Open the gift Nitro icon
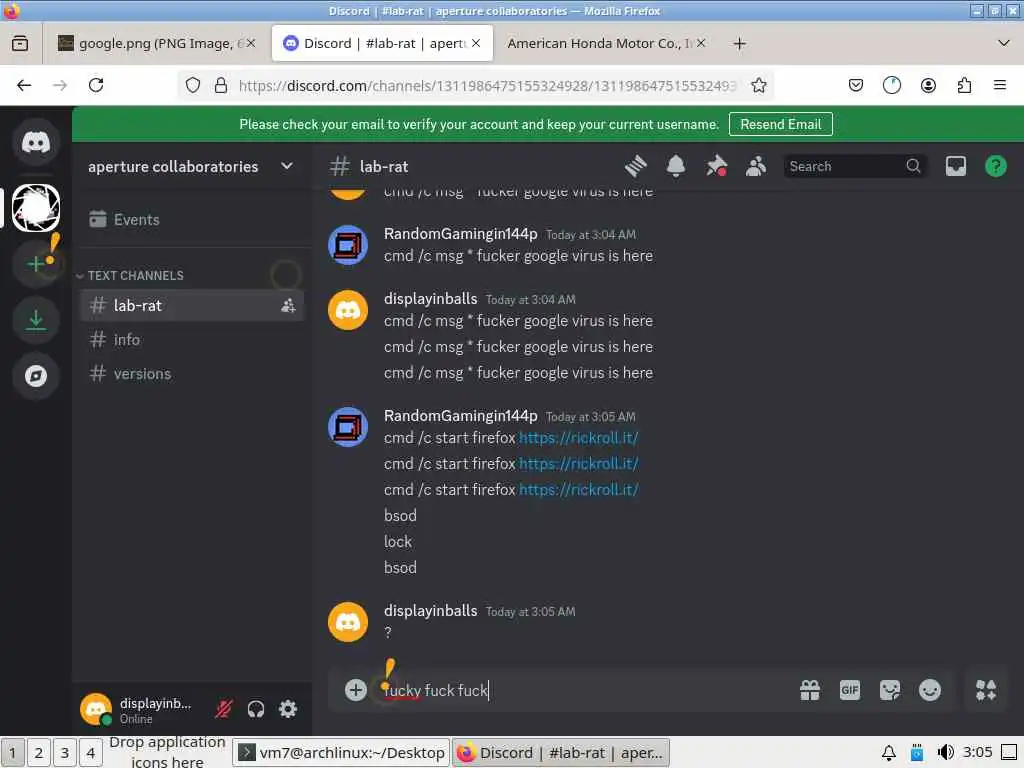1024x768 pixels. [810, 690]
